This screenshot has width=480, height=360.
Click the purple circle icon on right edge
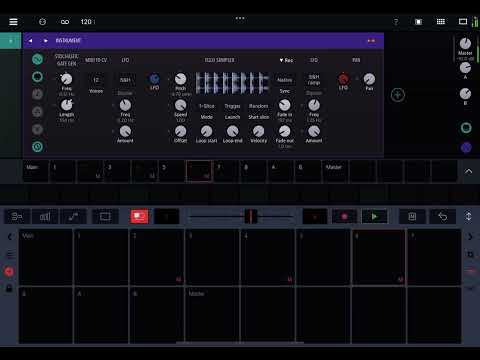[x=466, y=147]
